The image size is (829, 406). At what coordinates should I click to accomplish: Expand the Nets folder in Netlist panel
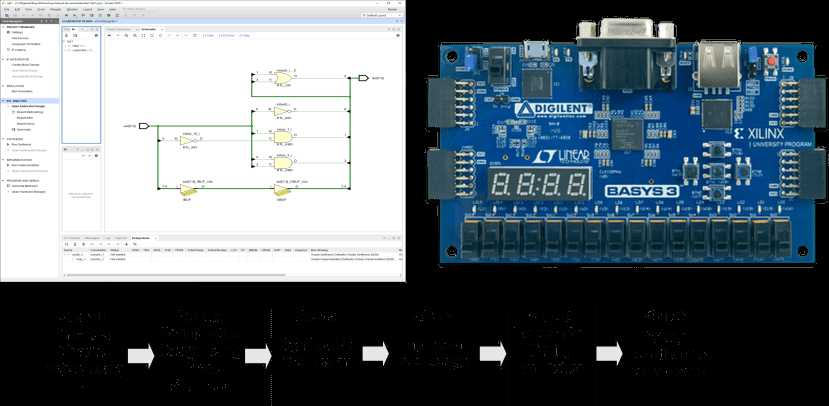[x=67, y=46]
